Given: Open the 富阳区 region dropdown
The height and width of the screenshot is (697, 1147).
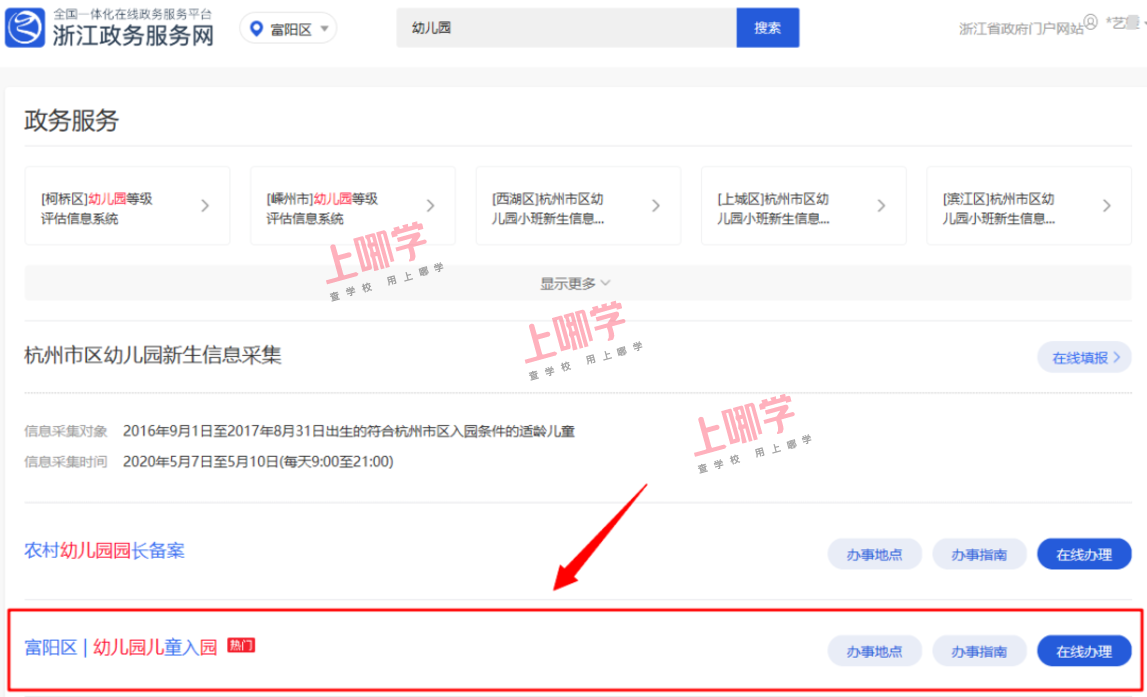Looking at the screenshot, I should 289,29.
